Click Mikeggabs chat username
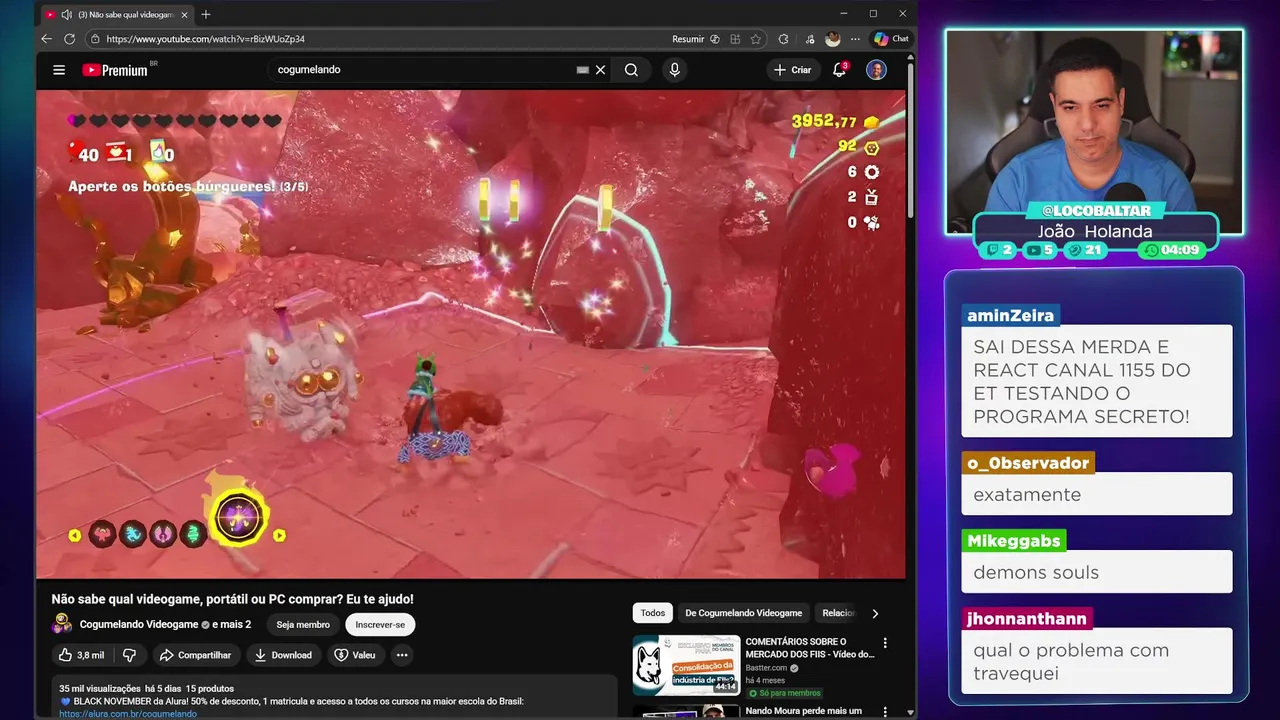The height and width of the screenshot is (720, 1280). tap(1013, 541)
